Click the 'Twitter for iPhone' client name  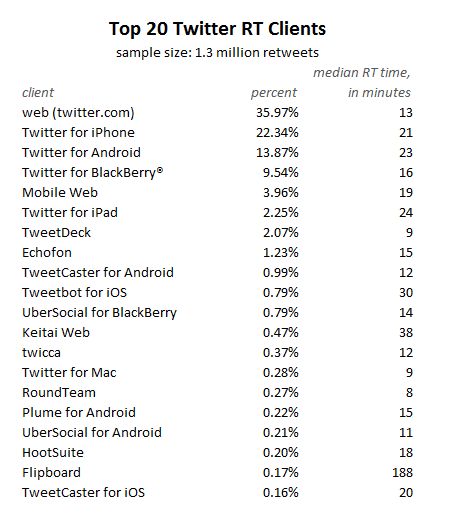click(78, 132)
